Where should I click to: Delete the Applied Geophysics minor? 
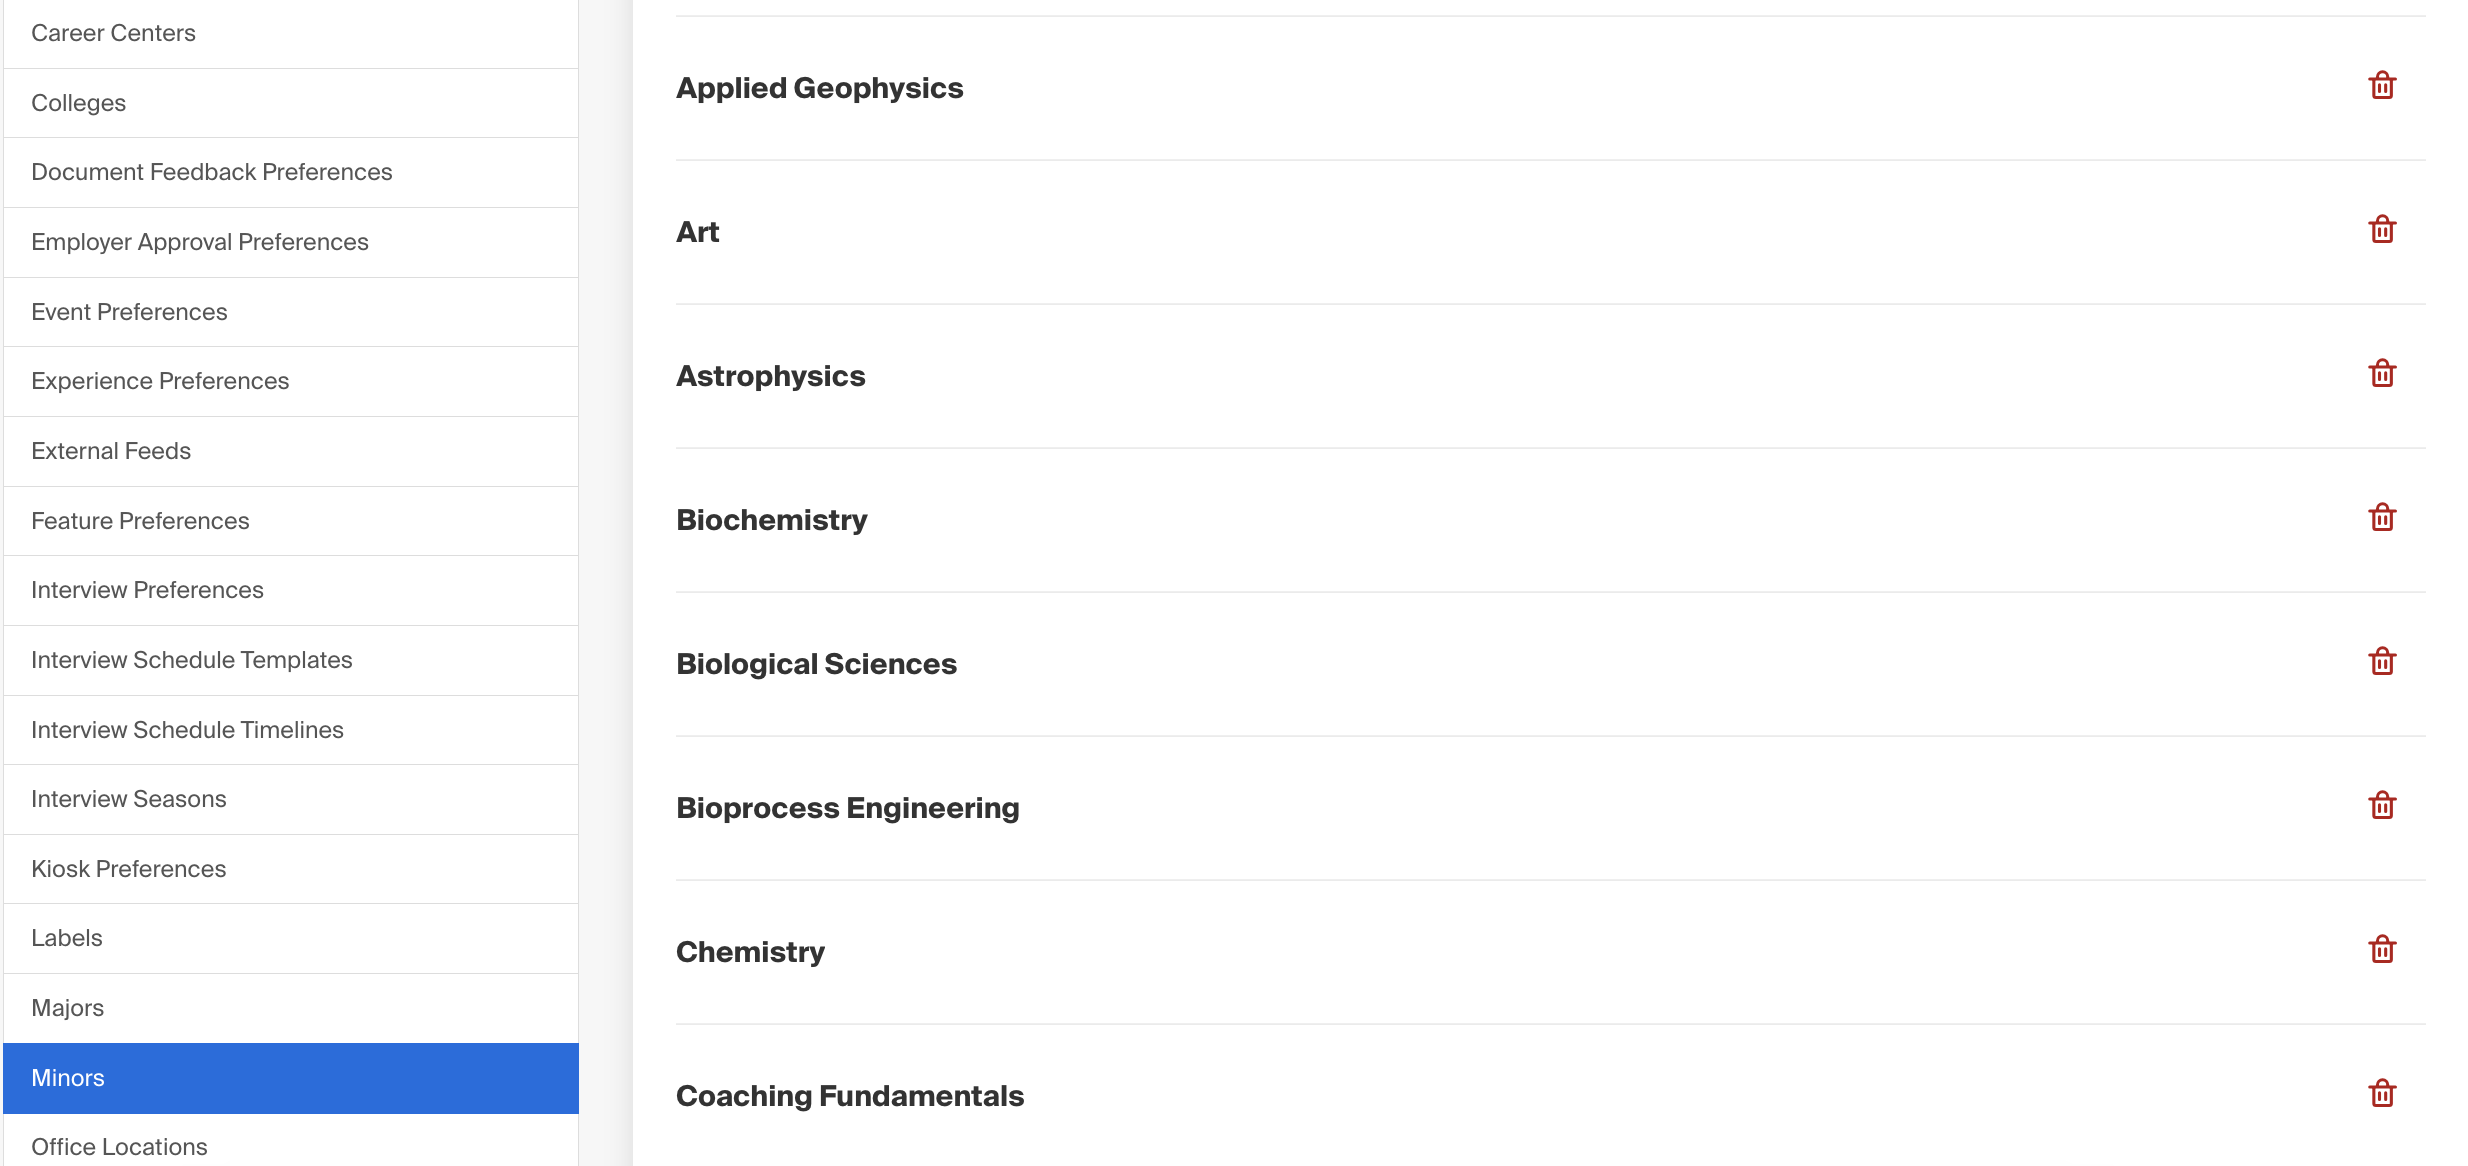click(x=2382, y=86)
